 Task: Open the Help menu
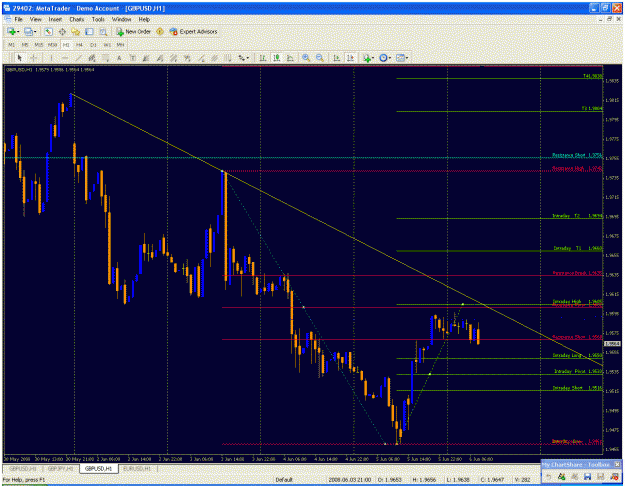(144, 19)
